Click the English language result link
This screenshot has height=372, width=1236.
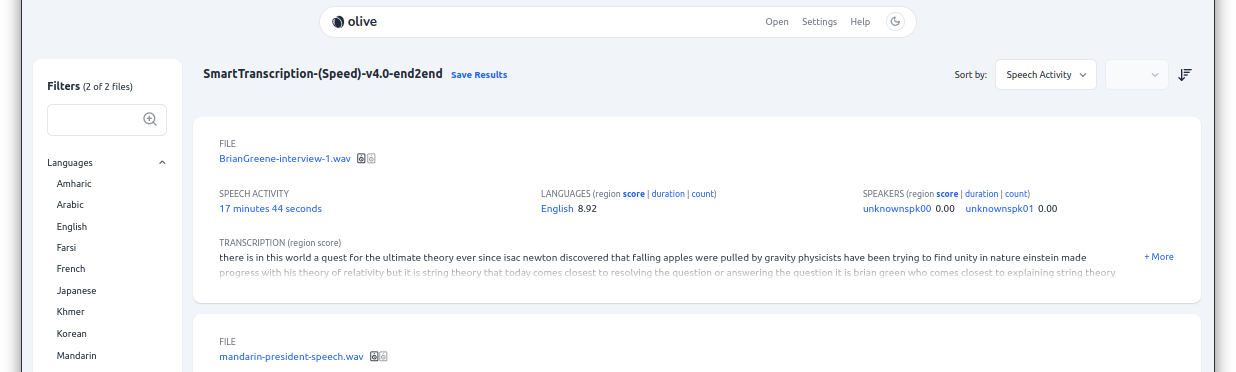[x=557, y=209]
